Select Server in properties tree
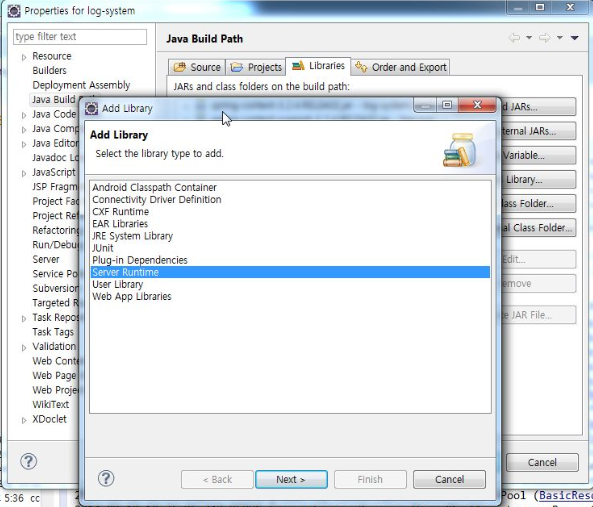Screen dimensions: 593x507 [46, 259]
